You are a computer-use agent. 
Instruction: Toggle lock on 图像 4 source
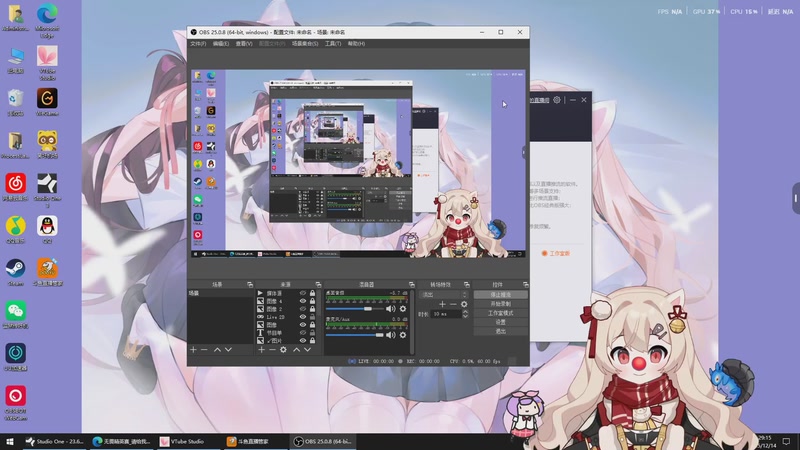[312, 301]
